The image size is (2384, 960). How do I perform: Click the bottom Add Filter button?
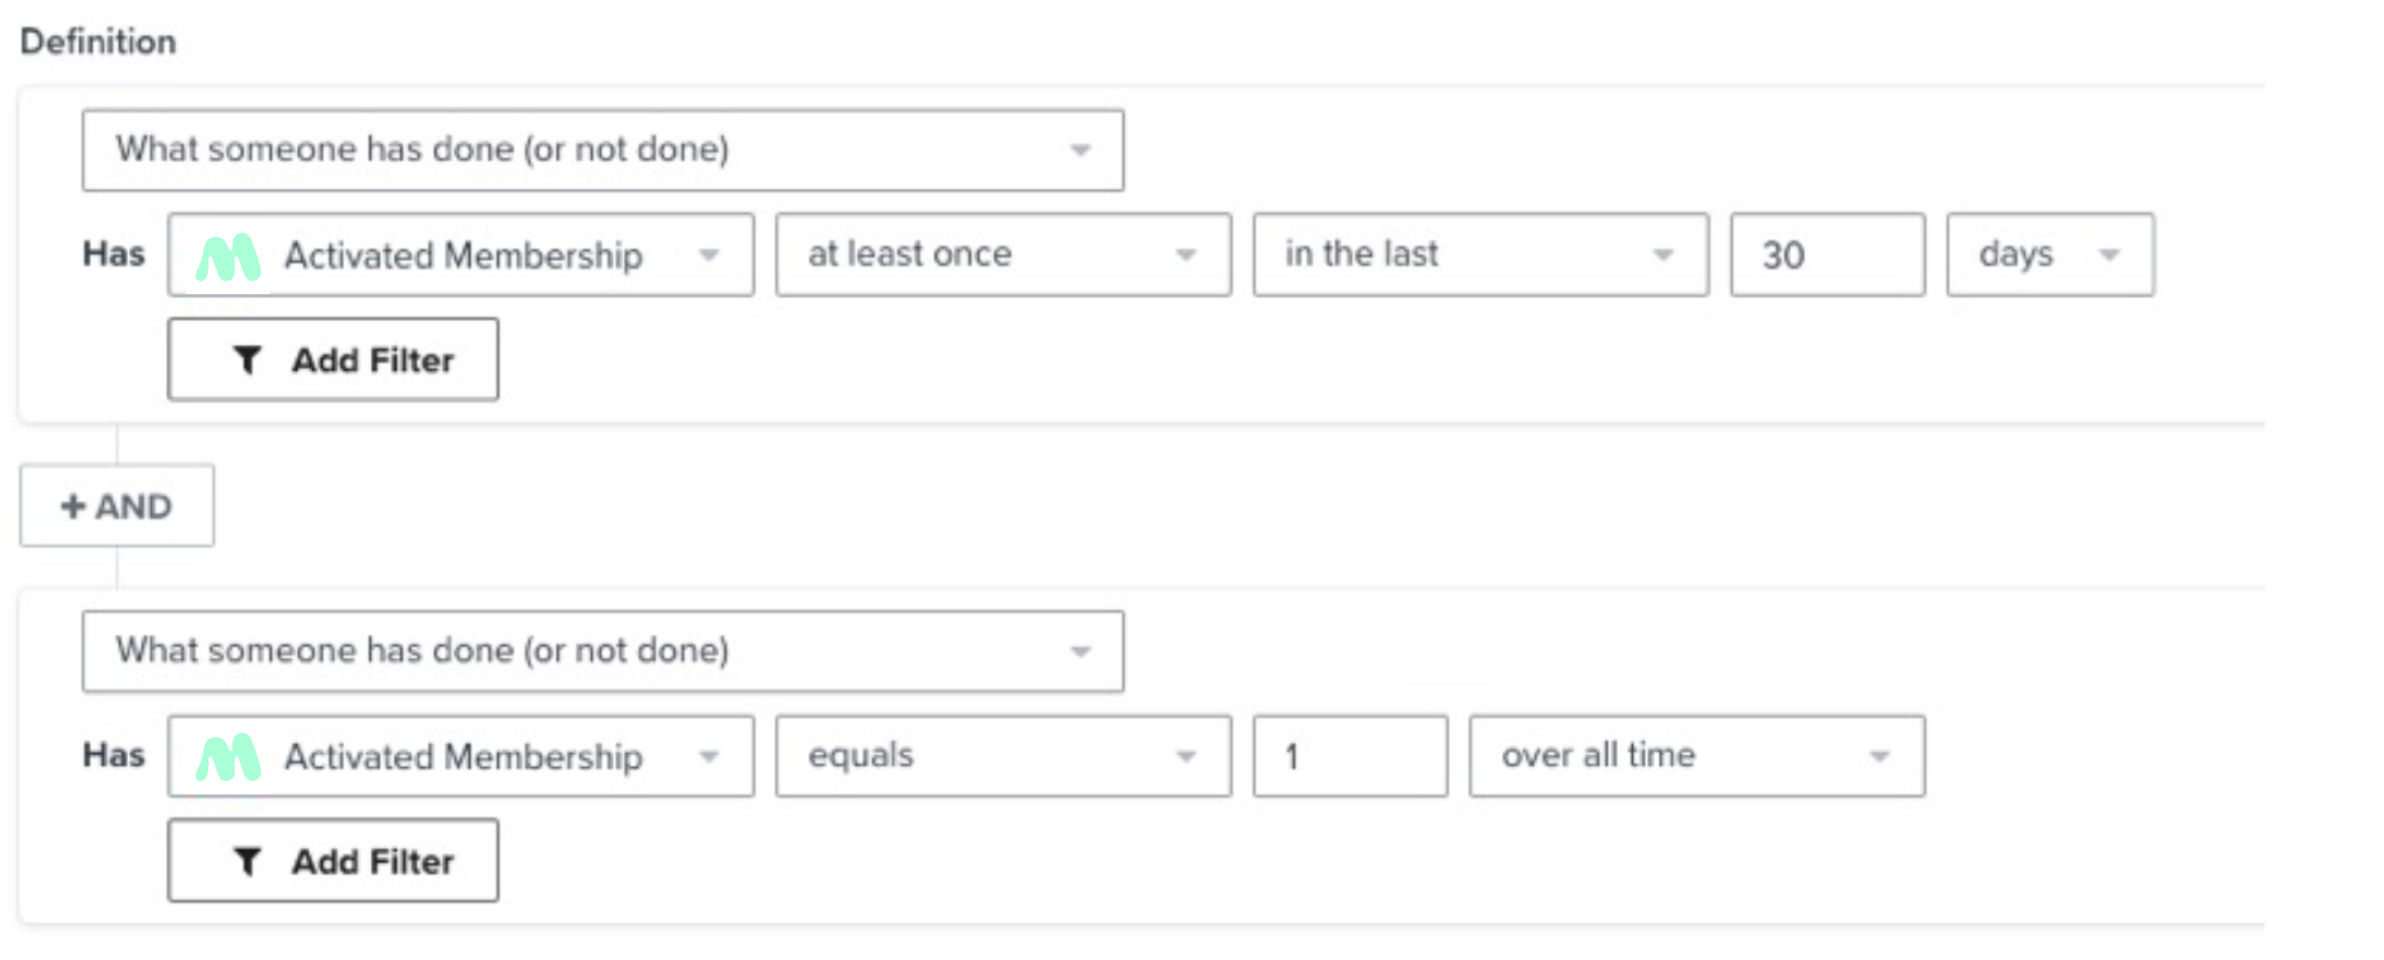333,860
